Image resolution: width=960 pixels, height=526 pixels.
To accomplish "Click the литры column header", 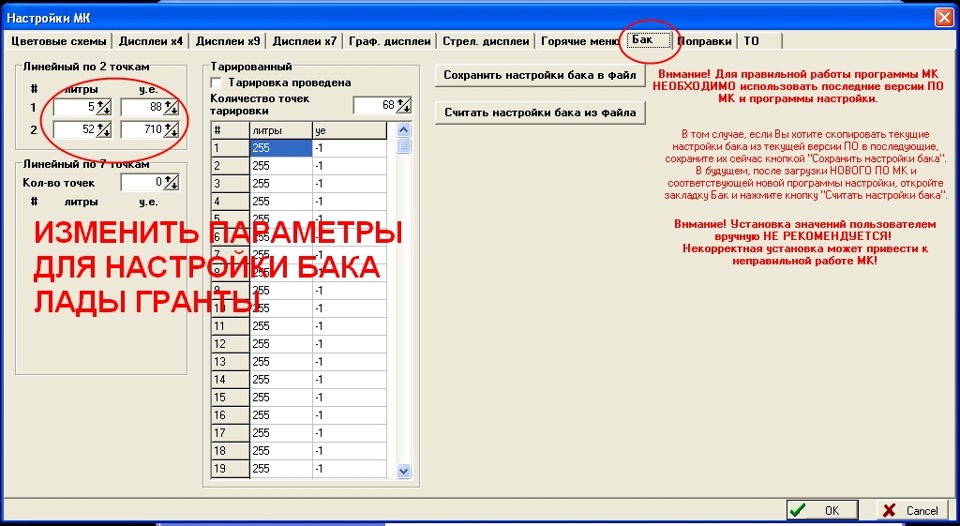I will [x=281, y=130].
